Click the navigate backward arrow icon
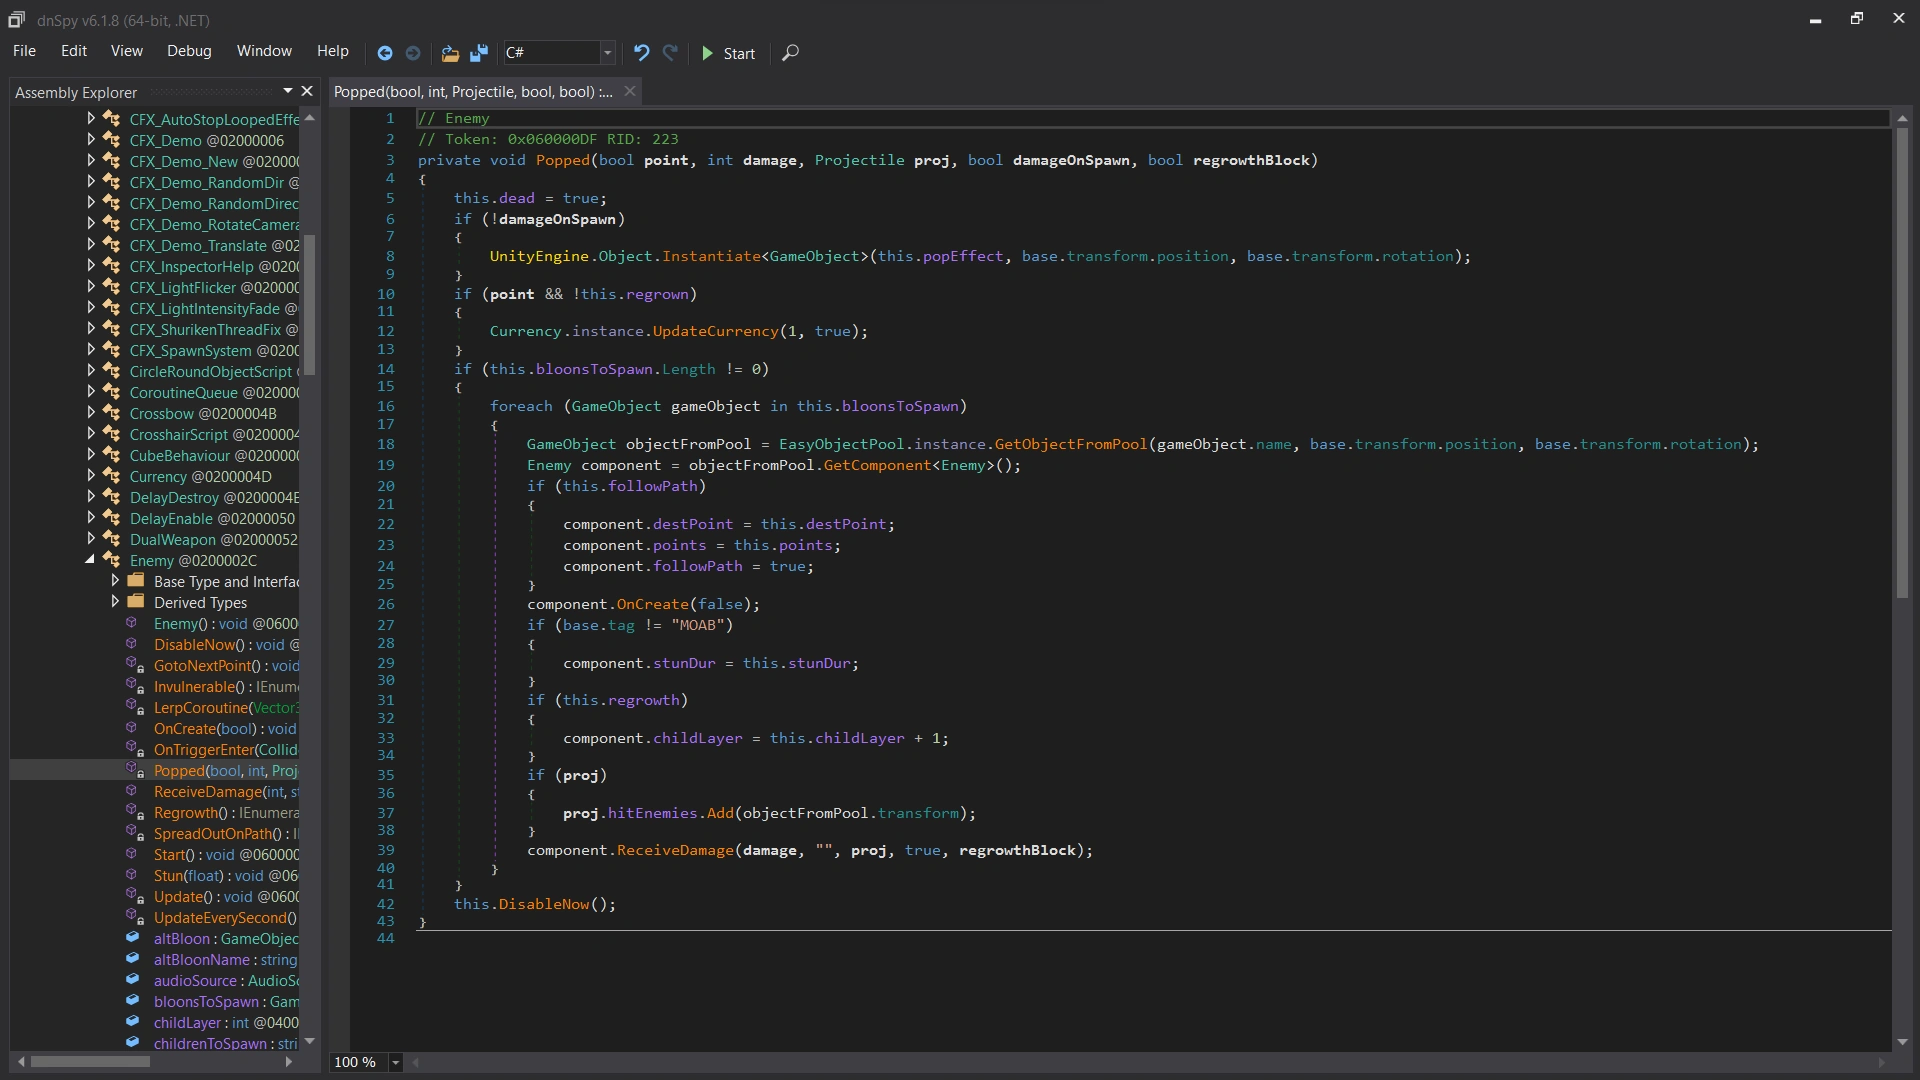 click(384, 53)
